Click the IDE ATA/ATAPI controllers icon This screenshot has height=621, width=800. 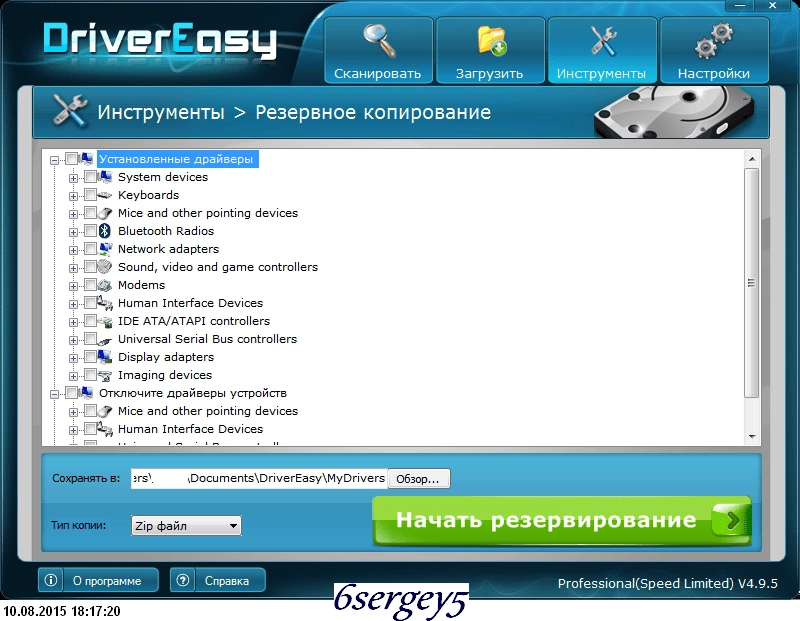point(105,321)
